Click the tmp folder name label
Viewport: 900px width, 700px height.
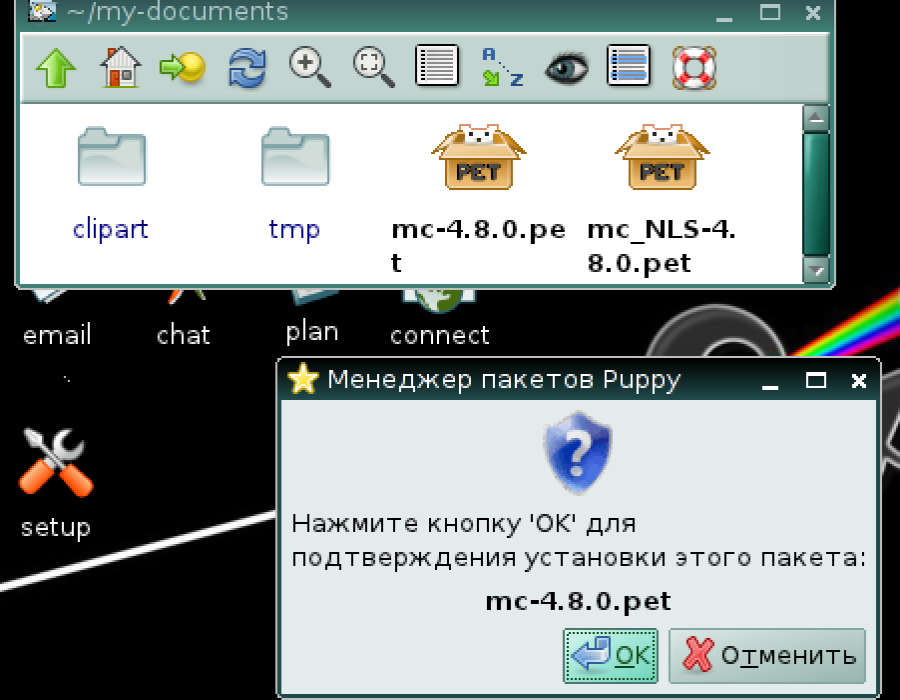[x=294, y=230]
